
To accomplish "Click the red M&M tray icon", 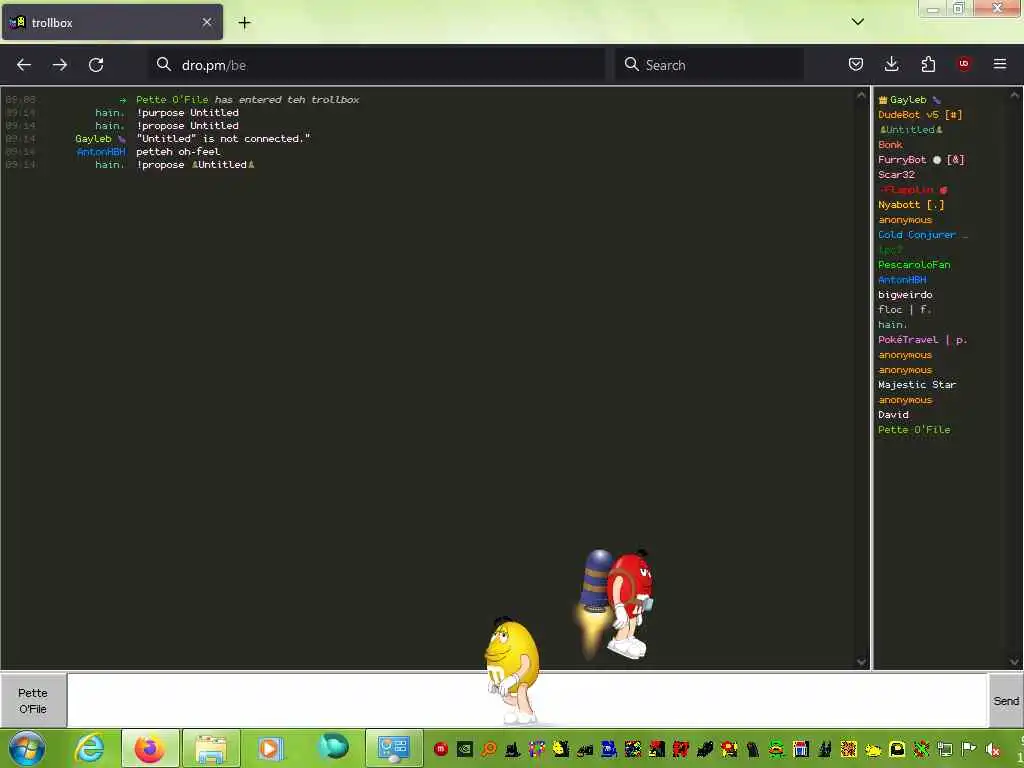I will tap(441, 749).
